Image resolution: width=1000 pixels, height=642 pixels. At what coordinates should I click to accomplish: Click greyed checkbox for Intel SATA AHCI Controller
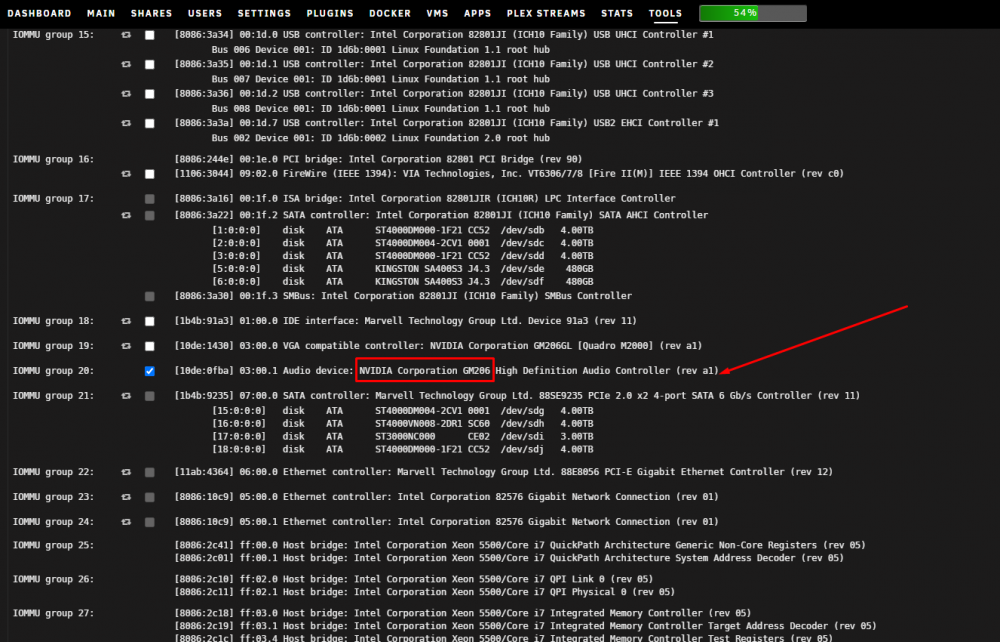click(x=149, y=215)
